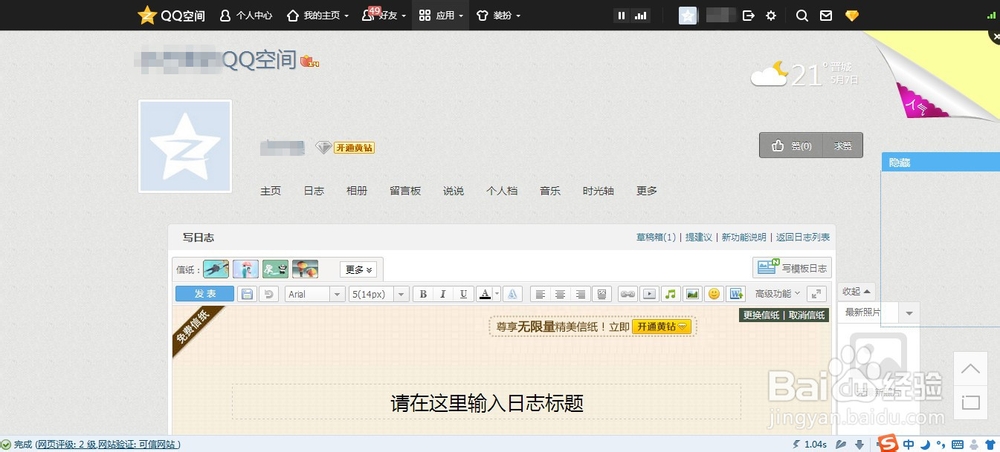Image resolution: width=1000 pixels, height=452 pixels.
Task: Click the insert music note icon
Action: point(670,294)
